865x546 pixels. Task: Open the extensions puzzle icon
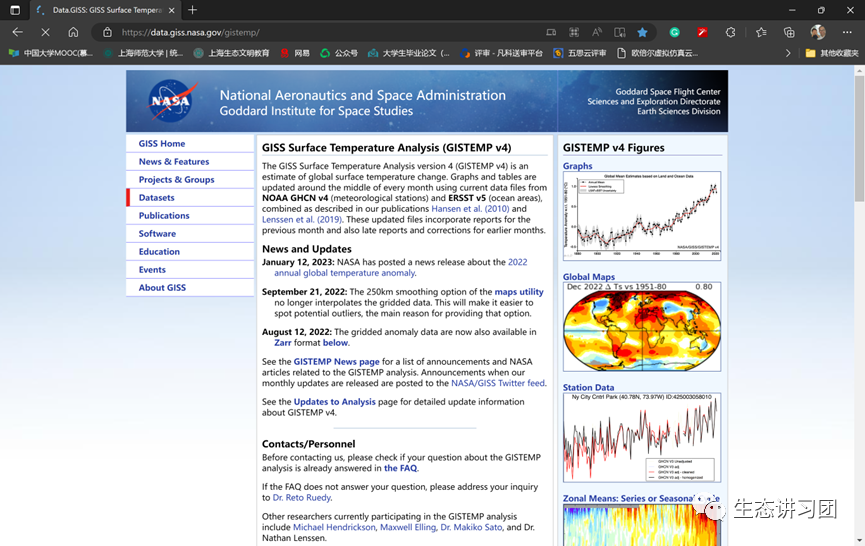point(730,33)
